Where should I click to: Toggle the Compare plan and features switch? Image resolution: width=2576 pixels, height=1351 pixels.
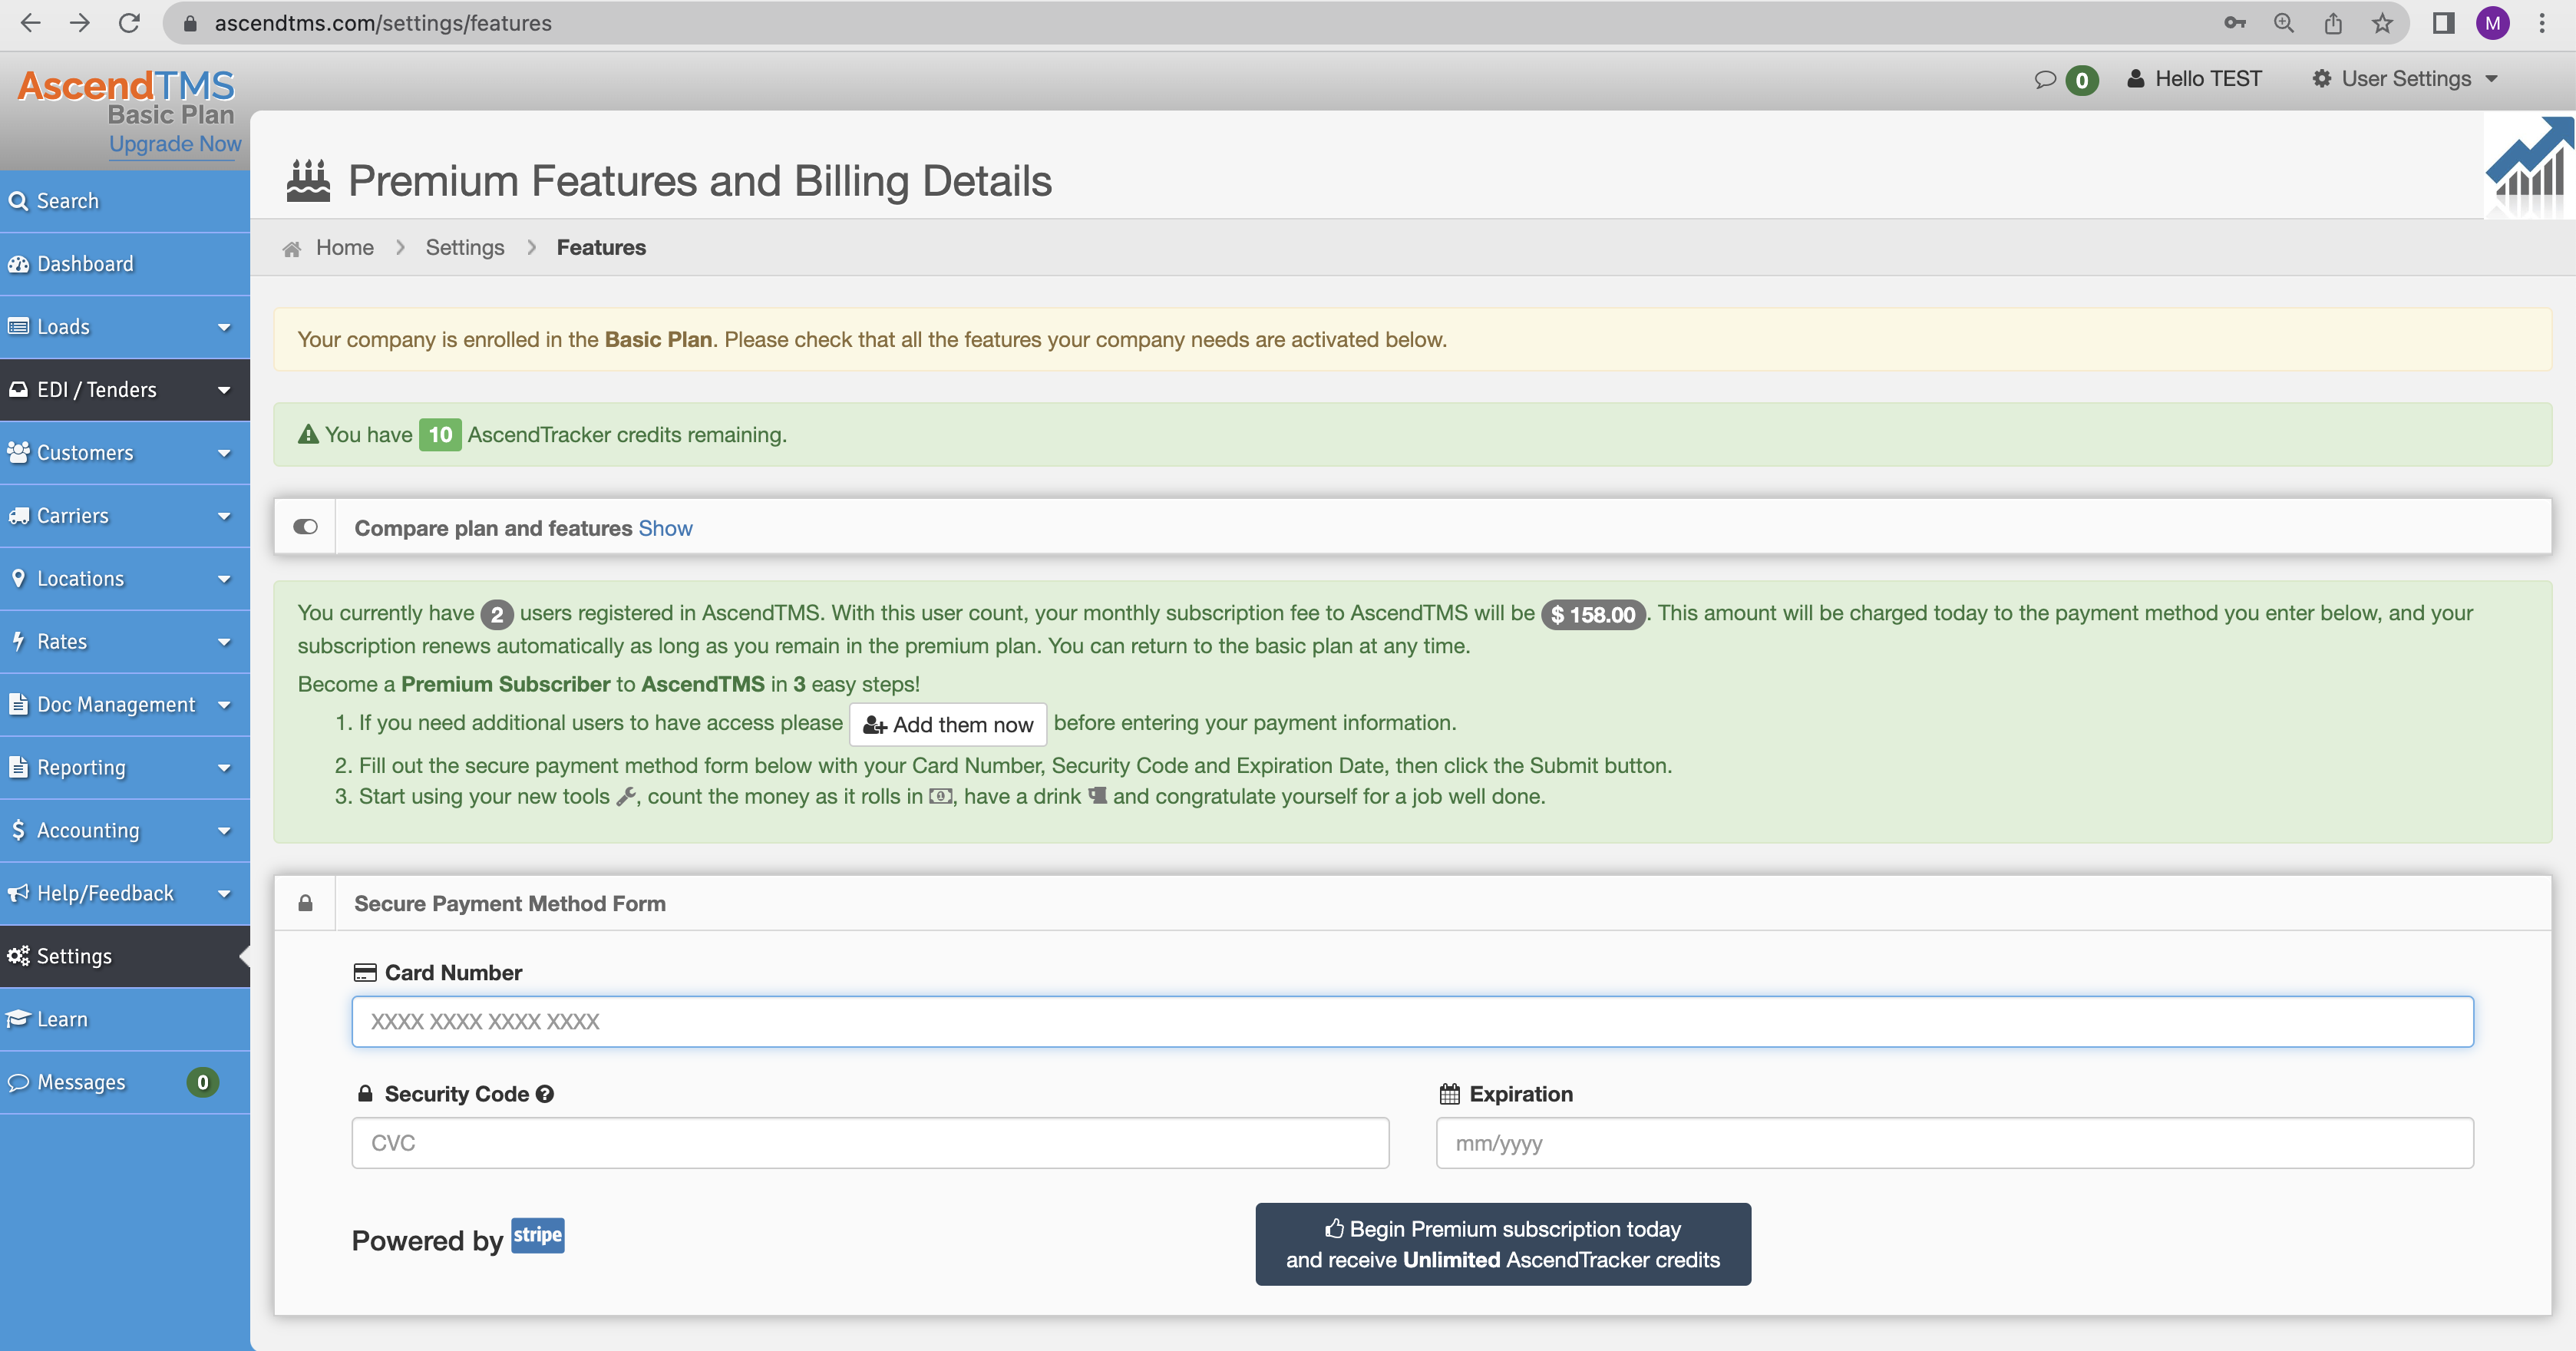click(306, 527)
